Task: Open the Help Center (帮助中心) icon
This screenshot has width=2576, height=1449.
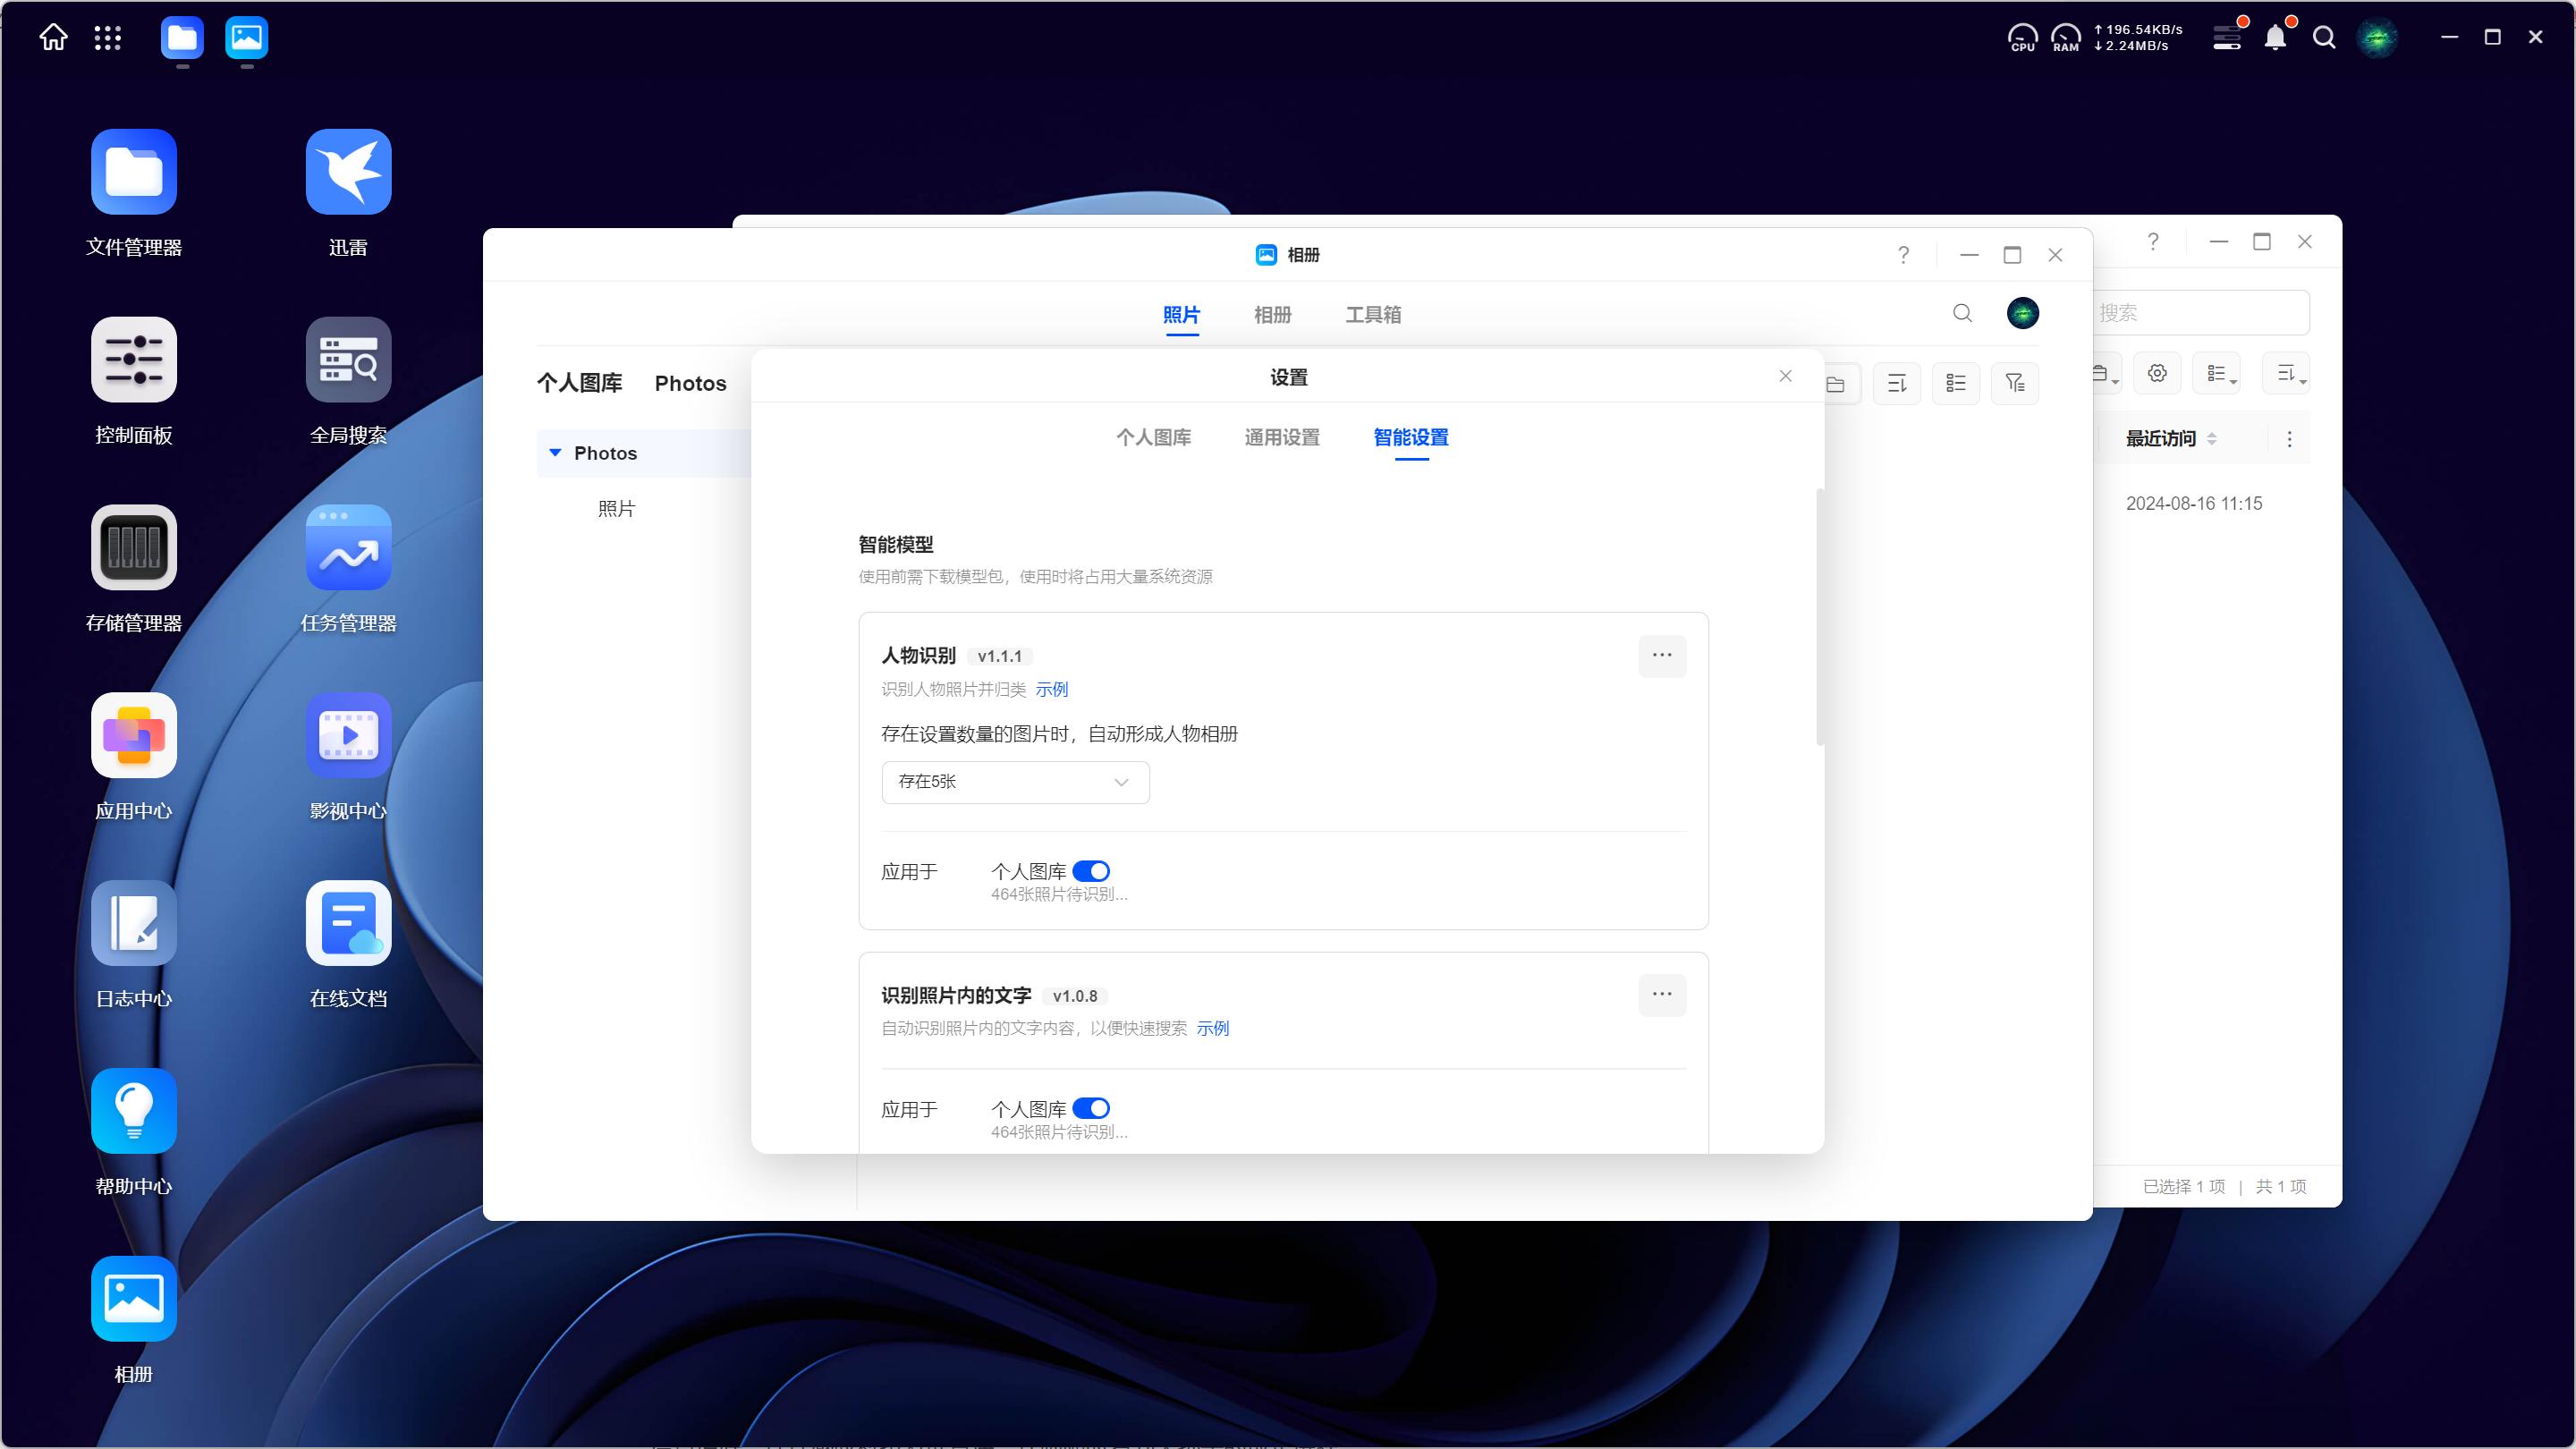Action: click(x=134, y=1111)
